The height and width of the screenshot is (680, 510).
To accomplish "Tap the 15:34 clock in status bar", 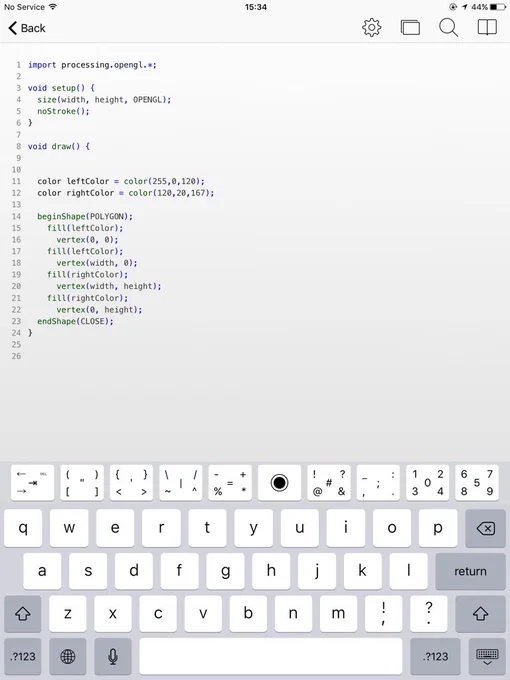I will coord(255,7).
